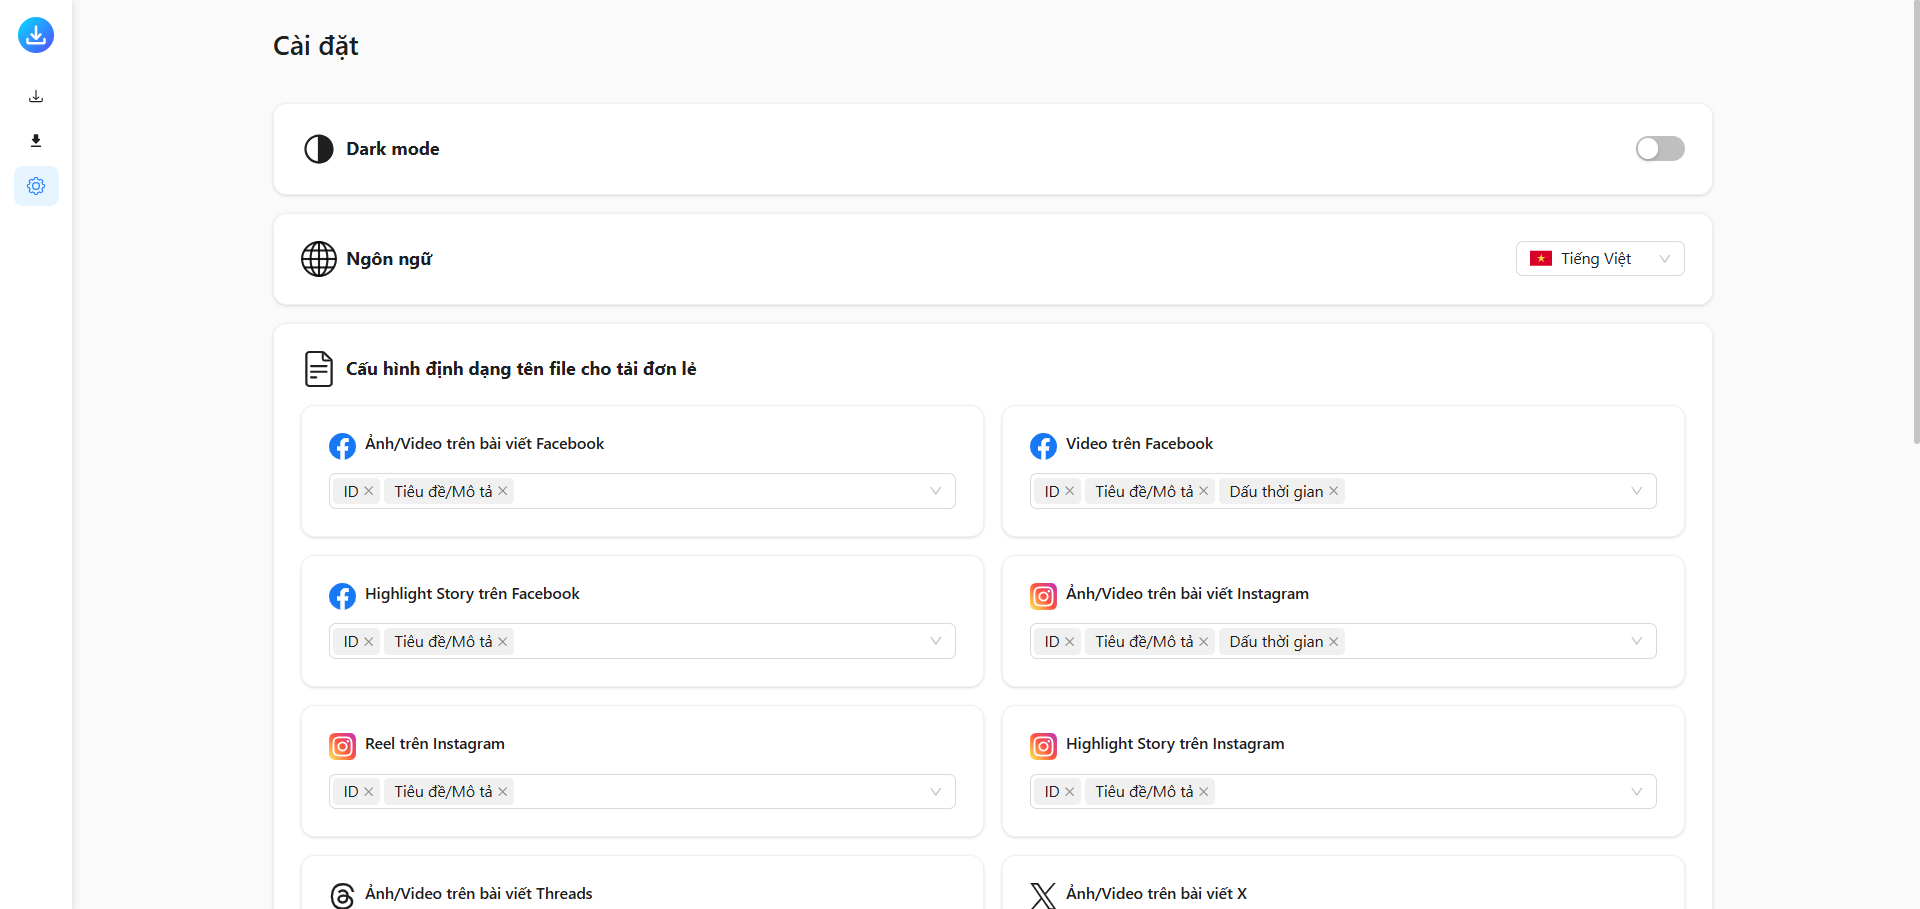Remove ID tag from Ảnh/Video bài viết Facebook
1920x909 pixels.
tap(369, 491)
